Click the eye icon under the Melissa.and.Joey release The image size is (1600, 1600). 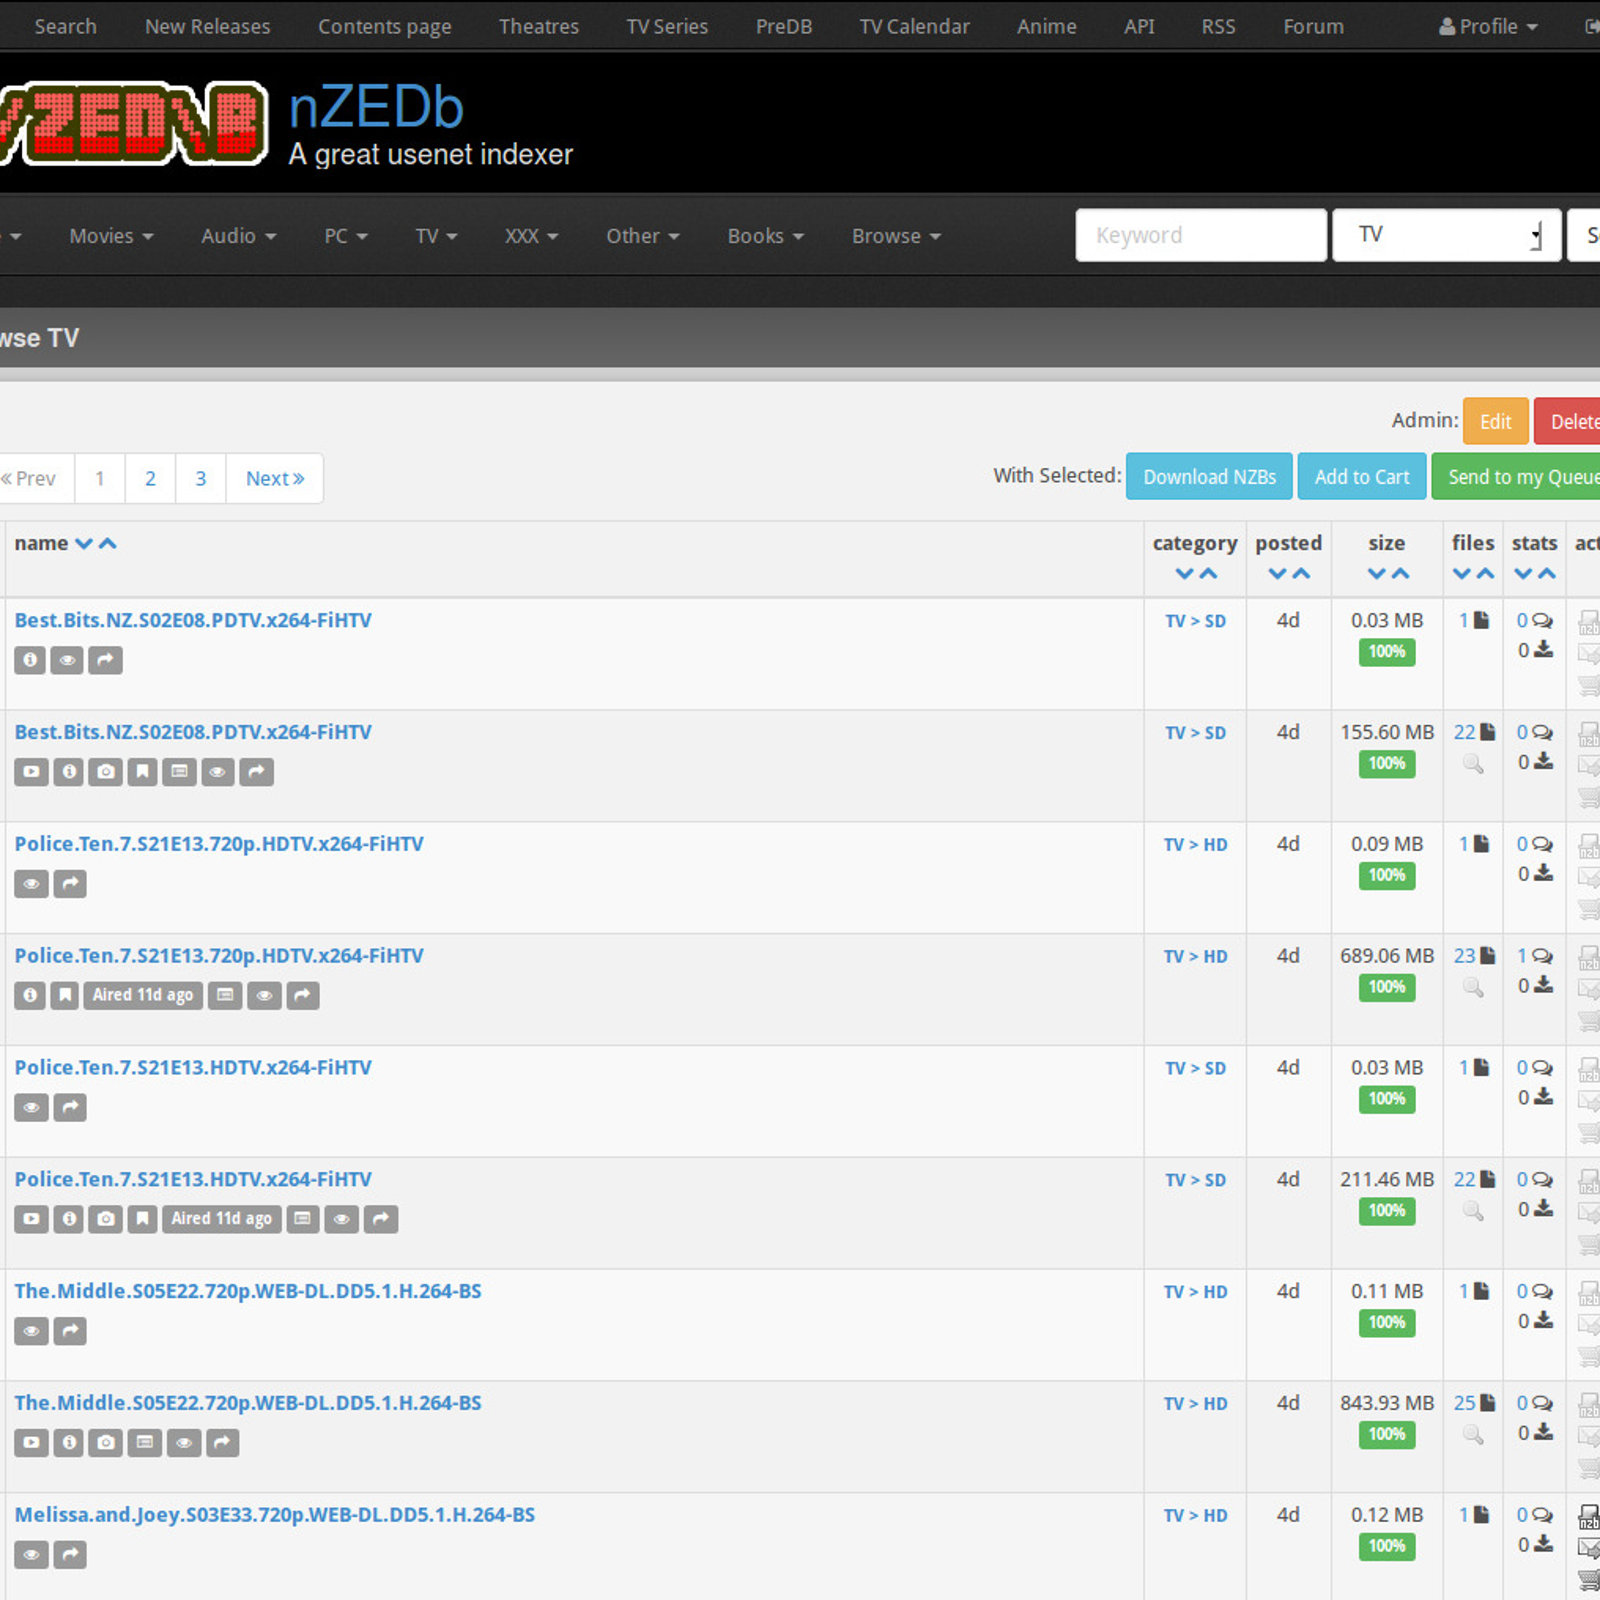click(x=32, y=1556)
